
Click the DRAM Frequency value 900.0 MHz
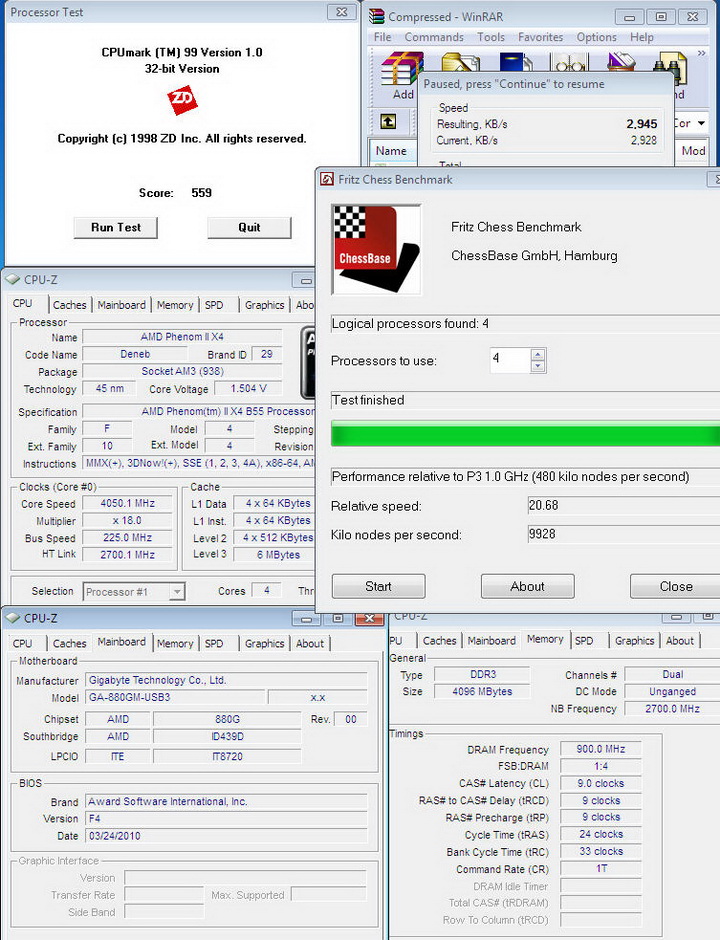click(x=601, y=749)
